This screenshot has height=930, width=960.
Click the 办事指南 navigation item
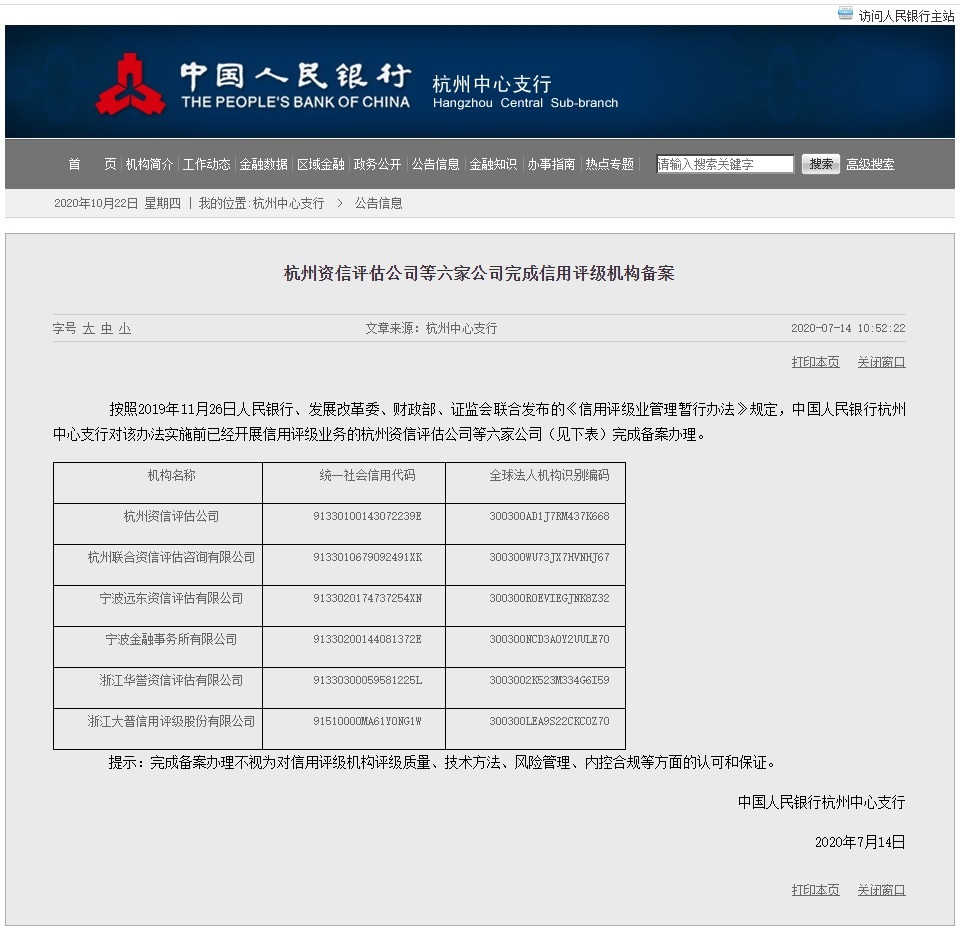(551, 164)
